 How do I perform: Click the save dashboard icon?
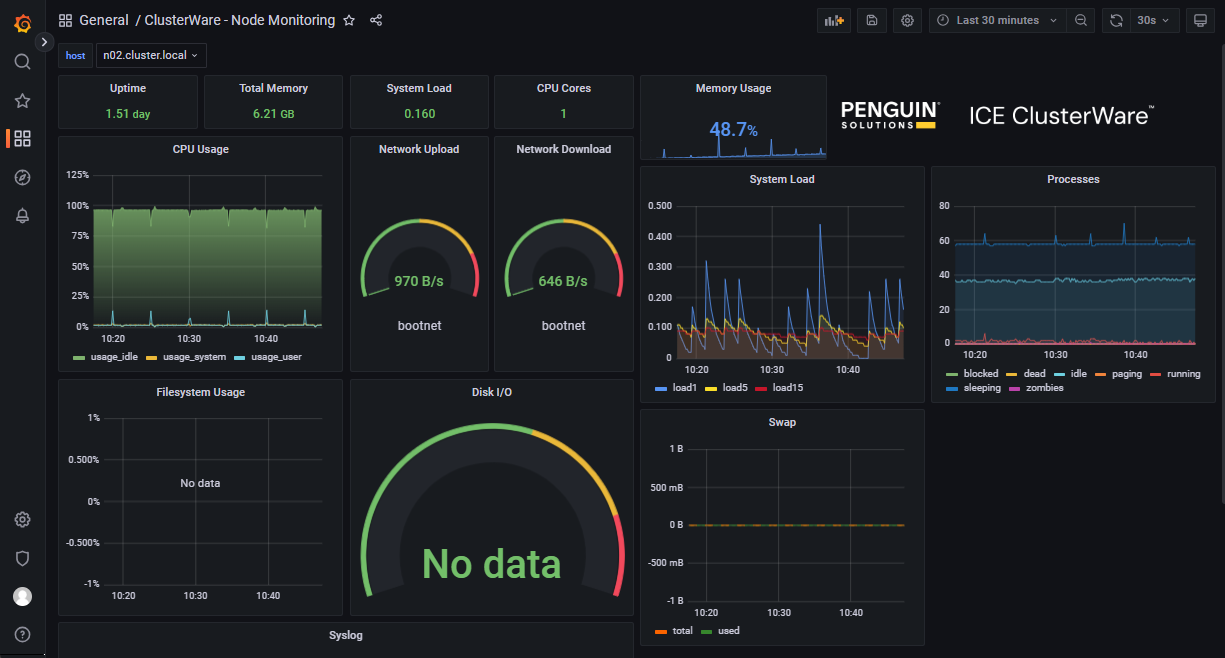click(871, 20)
